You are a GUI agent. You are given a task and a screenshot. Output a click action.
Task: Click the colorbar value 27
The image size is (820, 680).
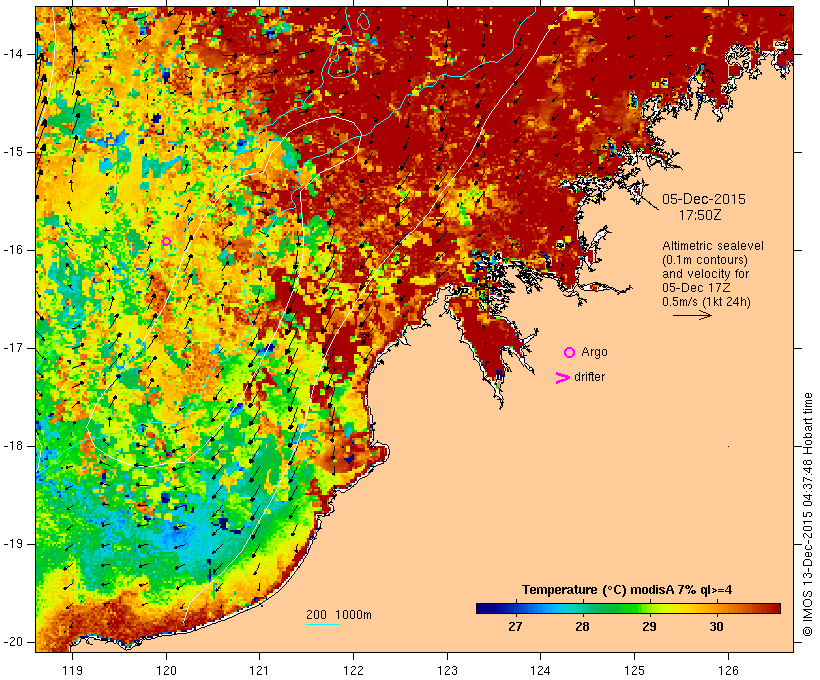coord(515,626)
